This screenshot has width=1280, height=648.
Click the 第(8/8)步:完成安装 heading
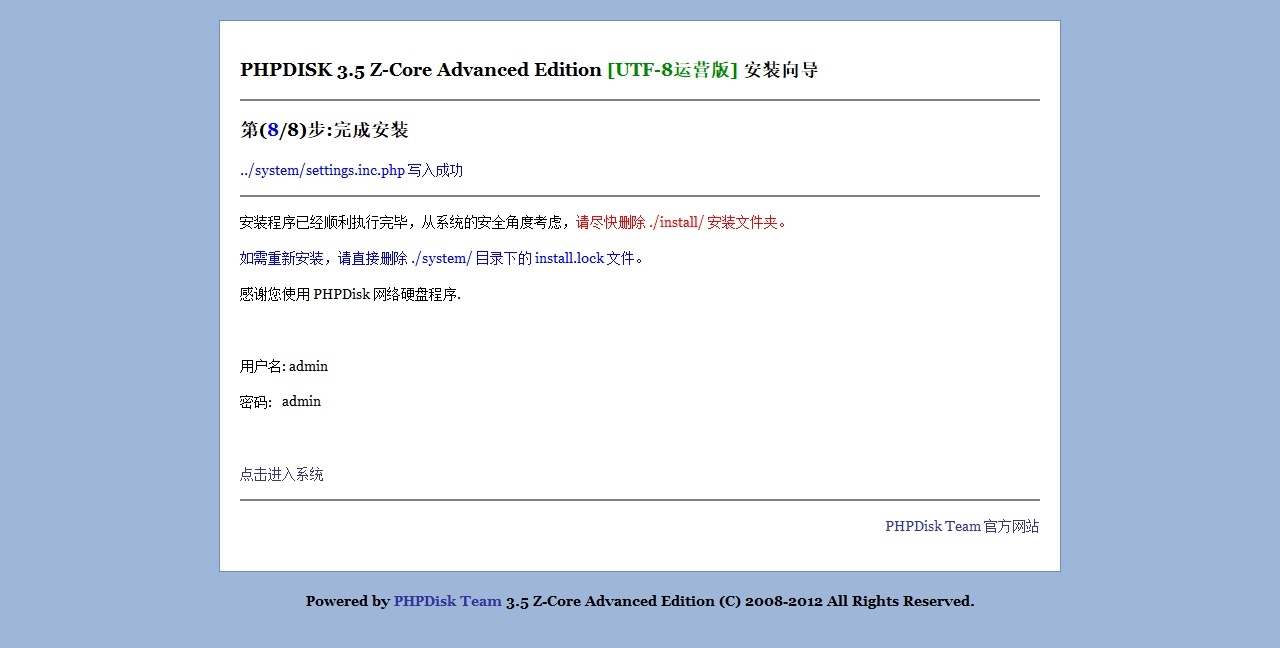(x=324, y=130)
